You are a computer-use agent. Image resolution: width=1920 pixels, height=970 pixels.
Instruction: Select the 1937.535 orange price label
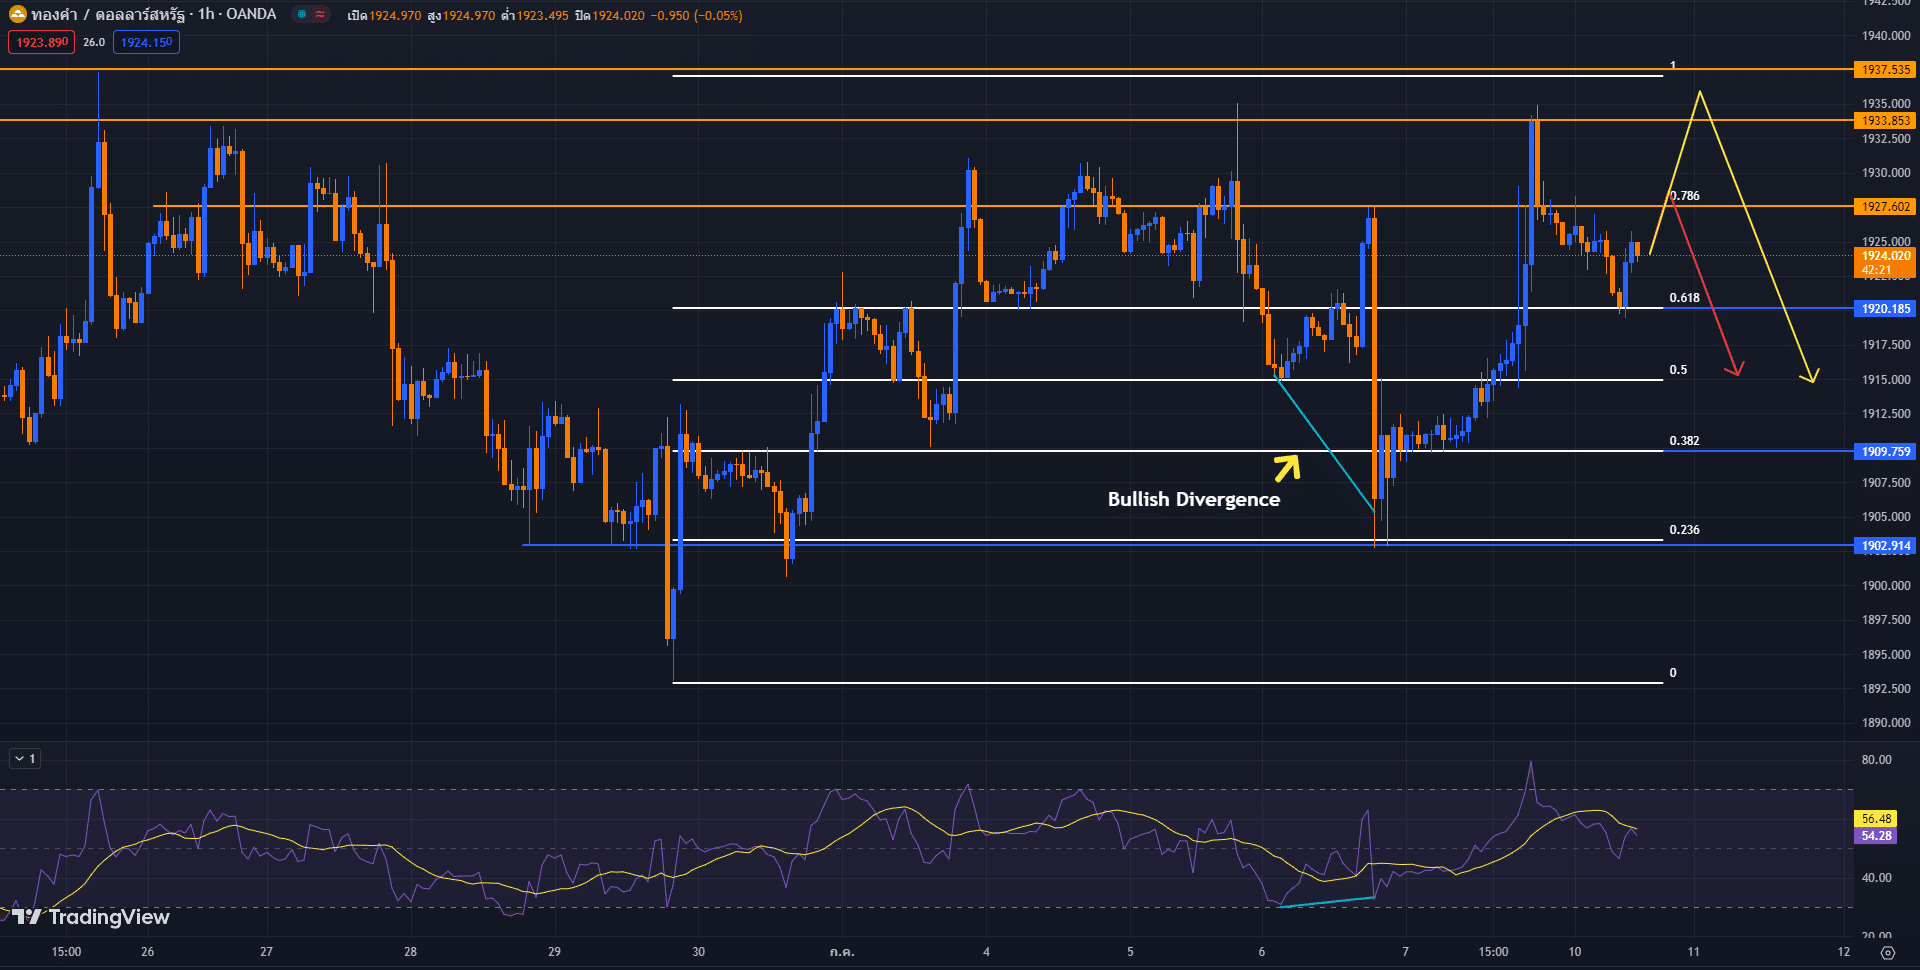click(x=1885, y=70)
